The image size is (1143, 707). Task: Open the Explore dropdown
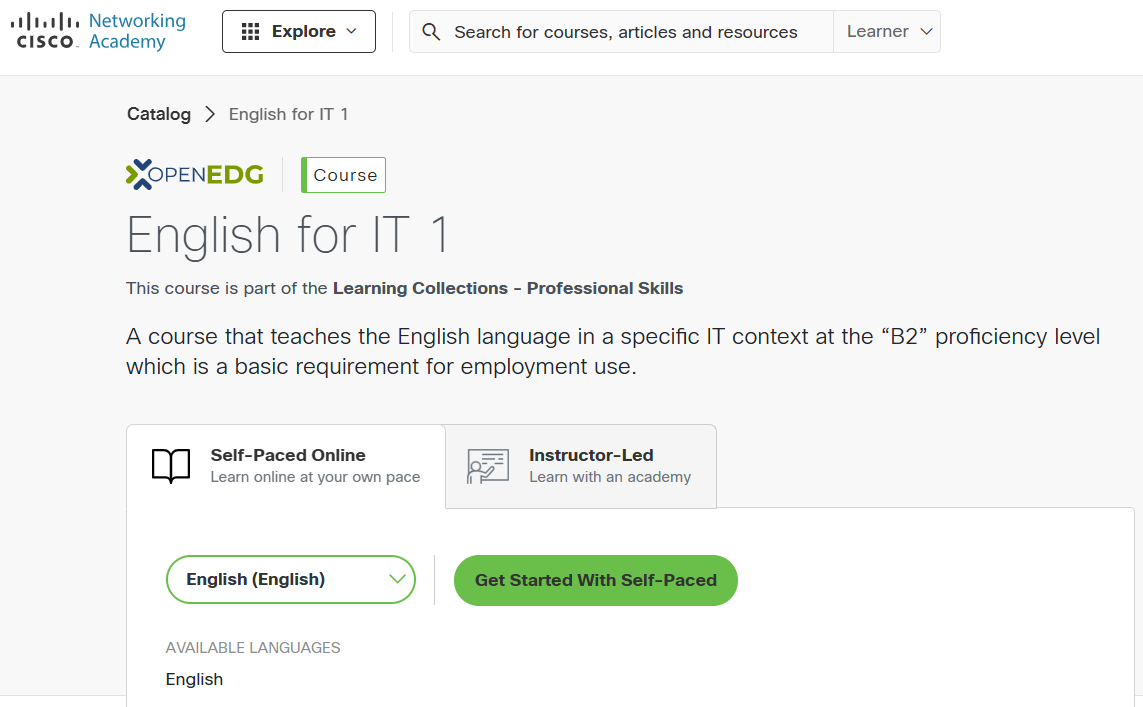(x=299, y=31)
